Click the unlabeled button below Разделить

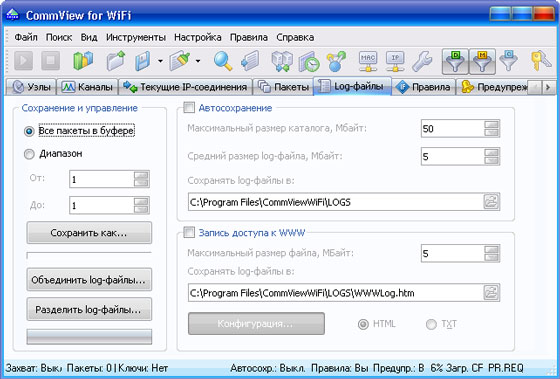(x=89, y=337)
